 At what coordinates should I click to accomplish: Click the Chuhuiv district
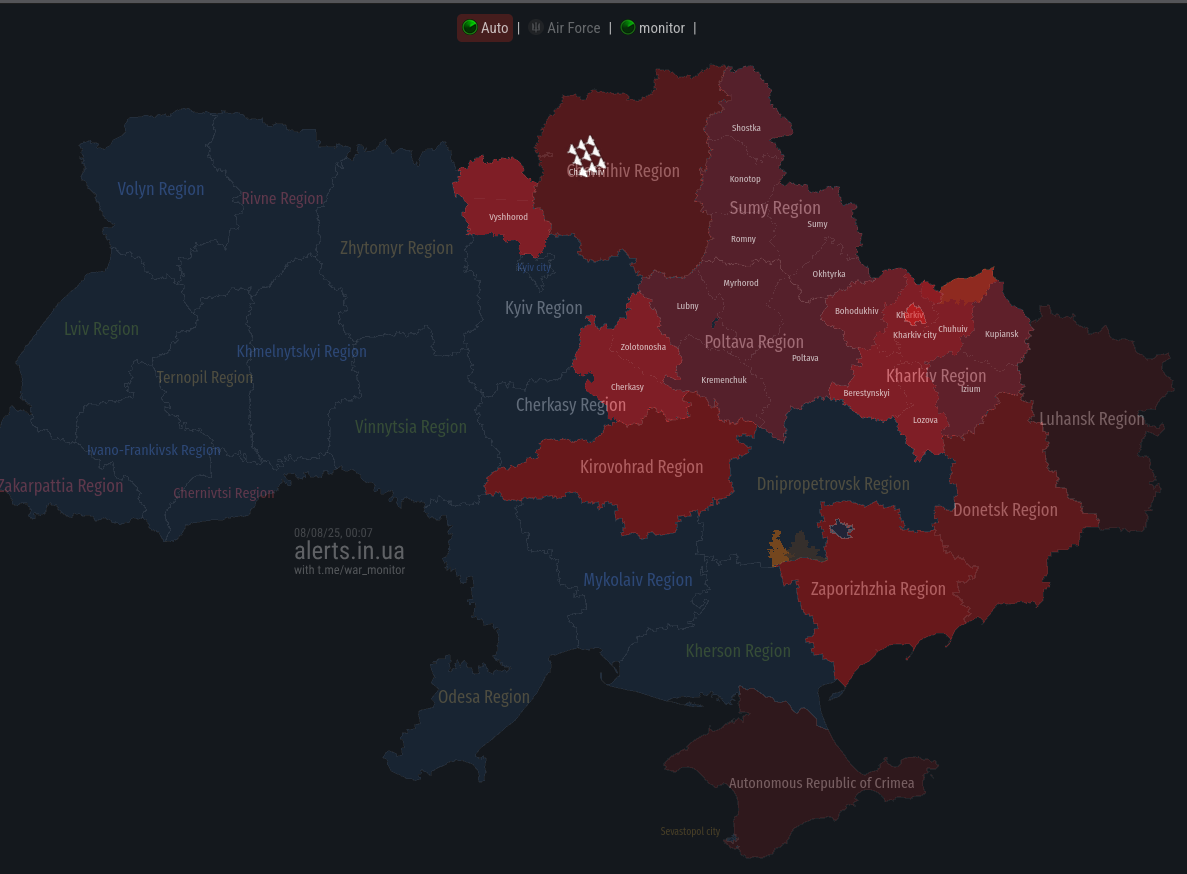pos(952,328)
